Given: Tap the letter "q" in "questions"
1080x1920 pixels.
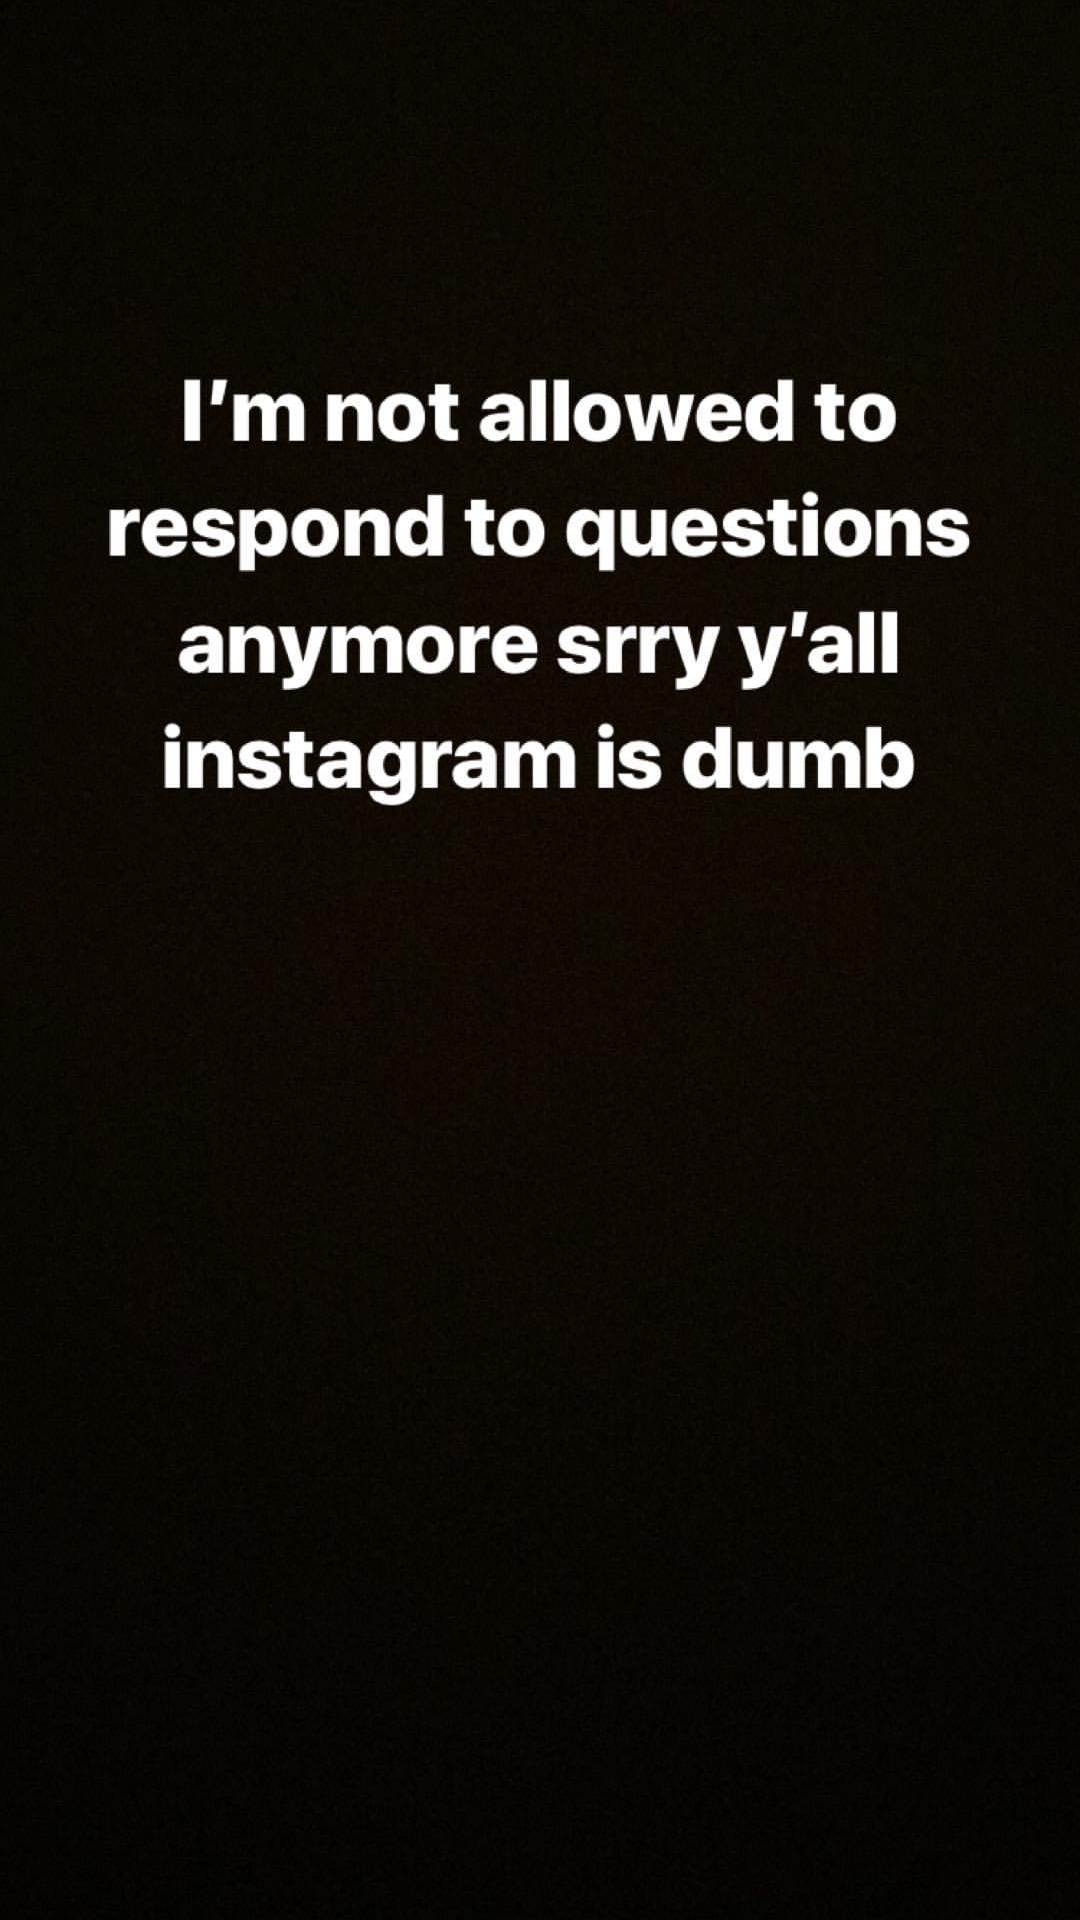Looking at the screenshot, I should click(590, 539).
